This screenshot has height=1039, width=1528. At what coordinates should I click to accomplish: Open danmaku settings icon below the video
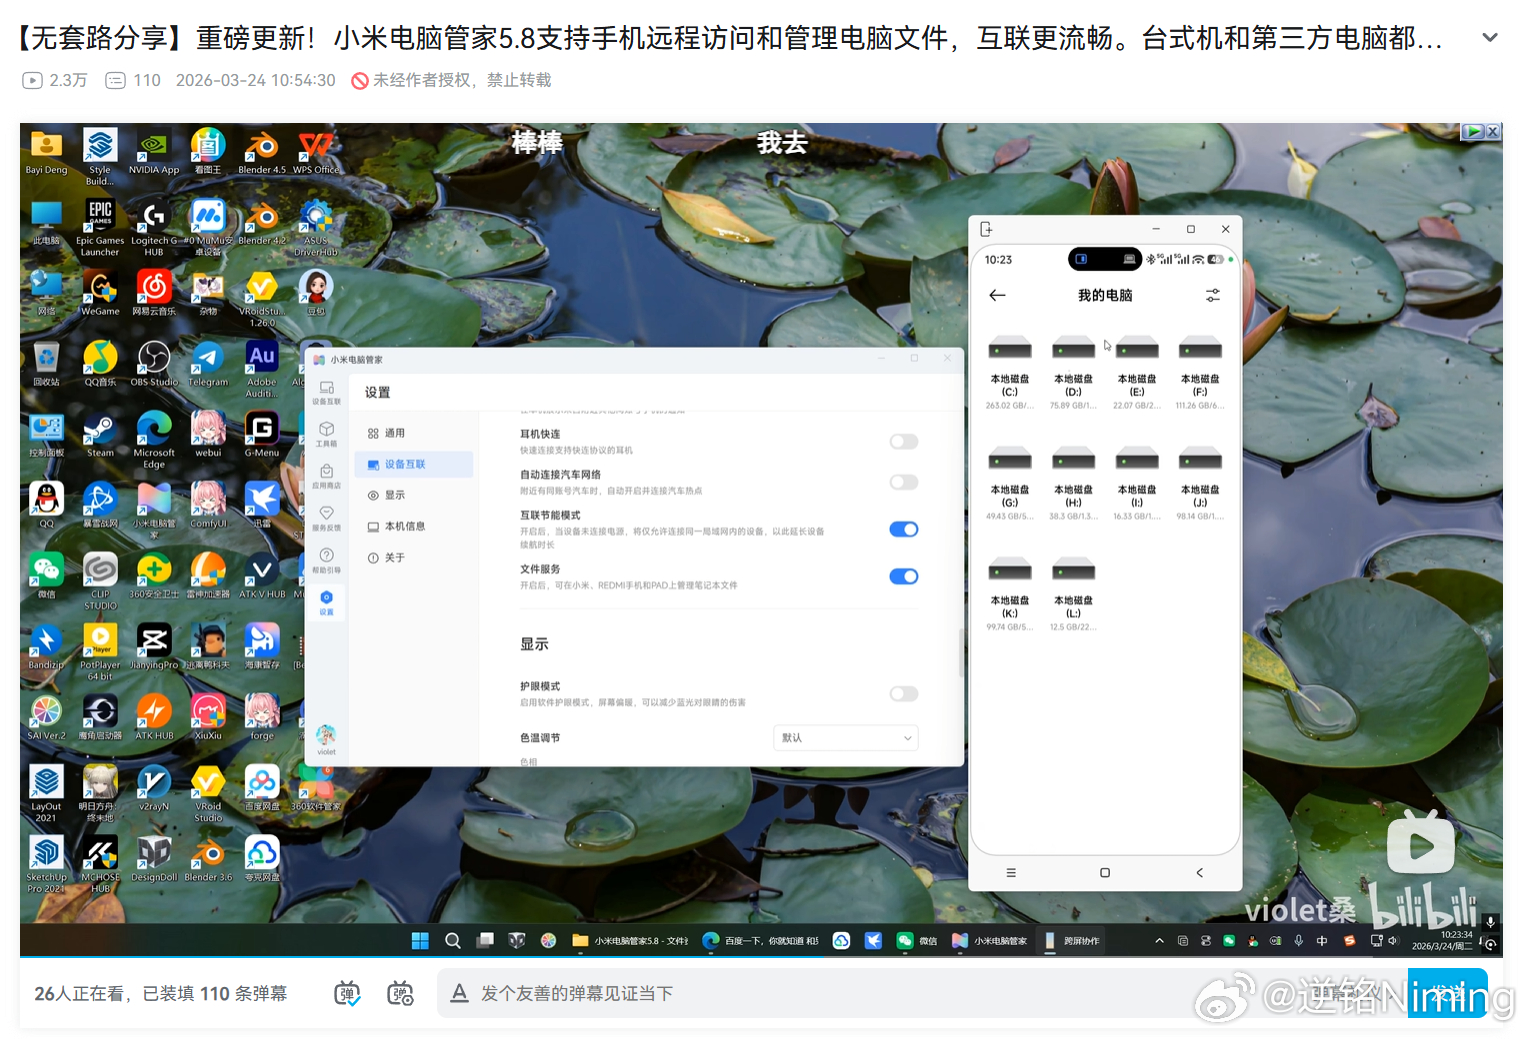400,993
